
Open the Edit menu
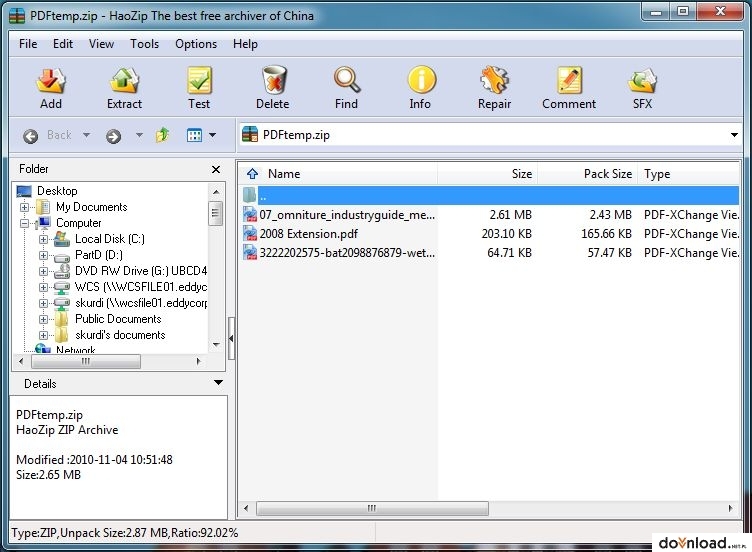point(63,44)
